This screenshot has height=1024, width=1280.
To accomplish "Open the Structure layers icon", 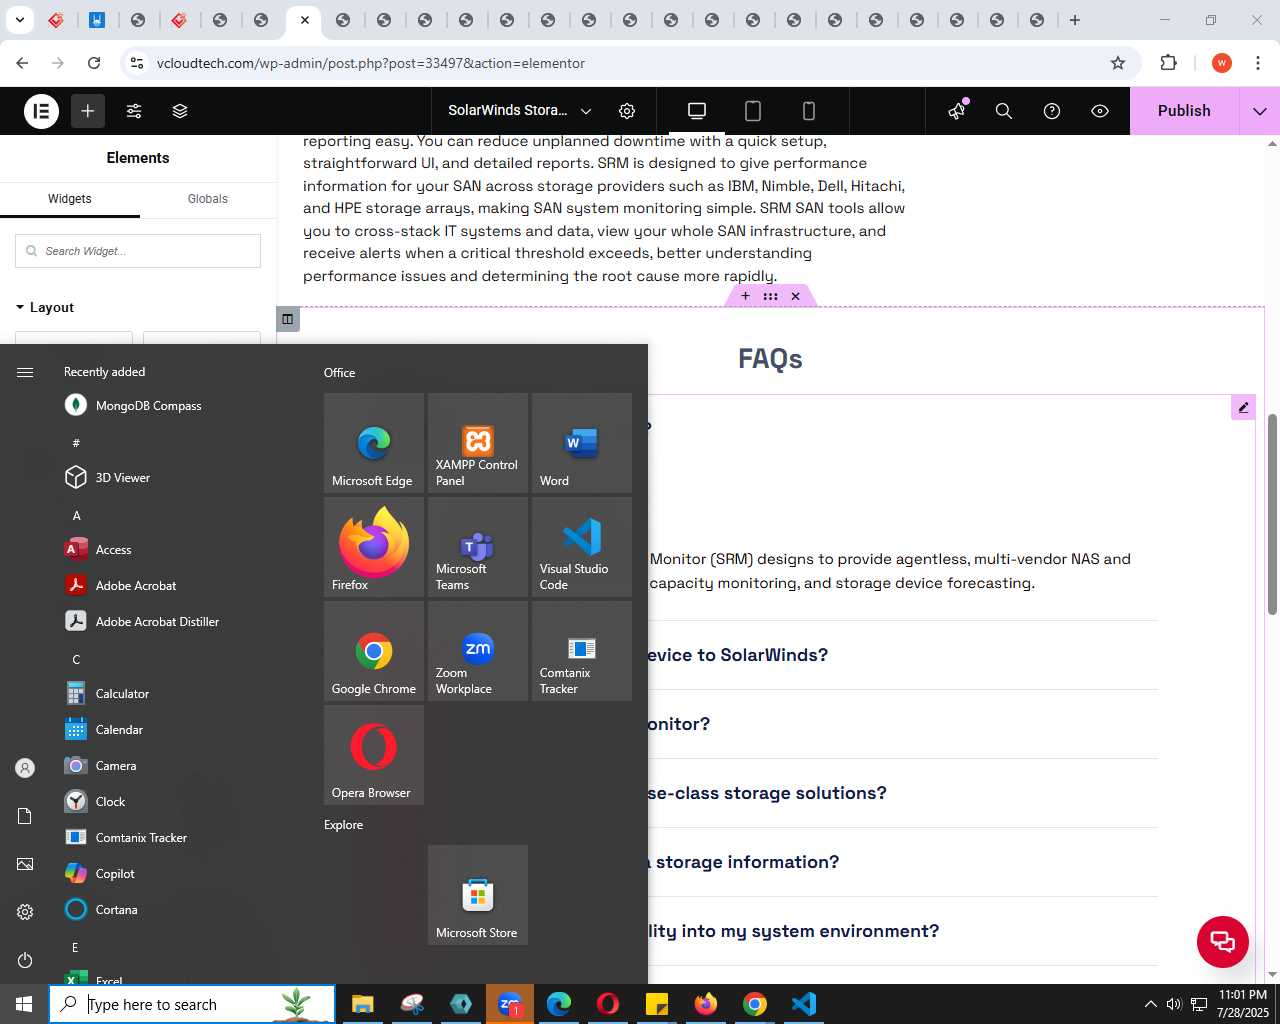I will pyautogui.click(x=180, y=111).
